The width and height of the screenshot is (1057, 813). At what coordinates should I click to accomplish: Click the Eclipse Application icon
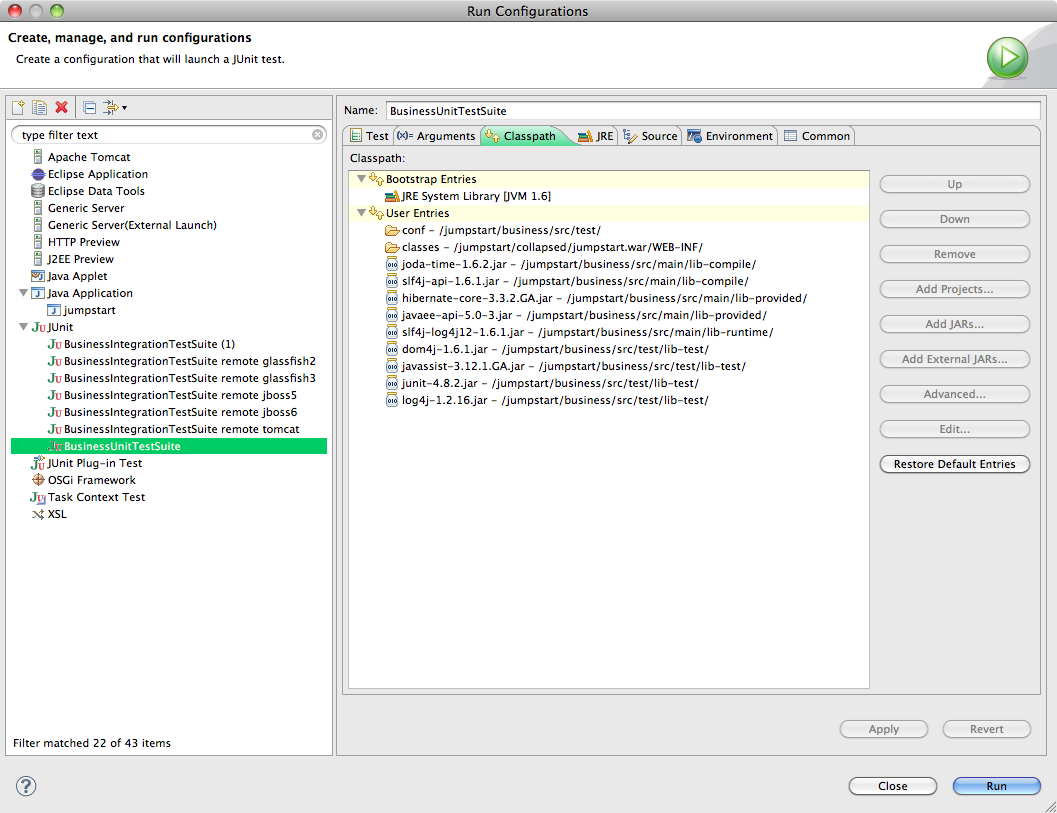[x=38, y=174]
